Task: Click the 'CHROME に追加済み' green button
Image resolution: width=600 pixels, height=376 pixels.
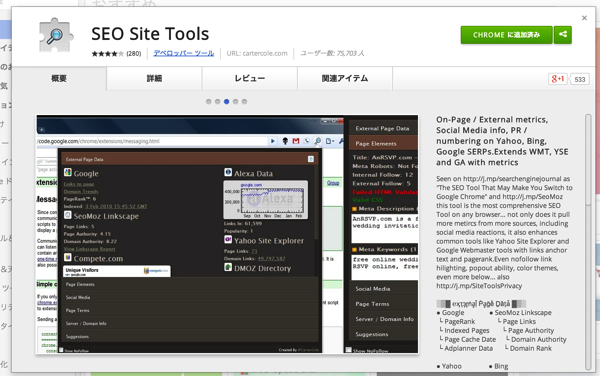Action: (x=506, y=35)
